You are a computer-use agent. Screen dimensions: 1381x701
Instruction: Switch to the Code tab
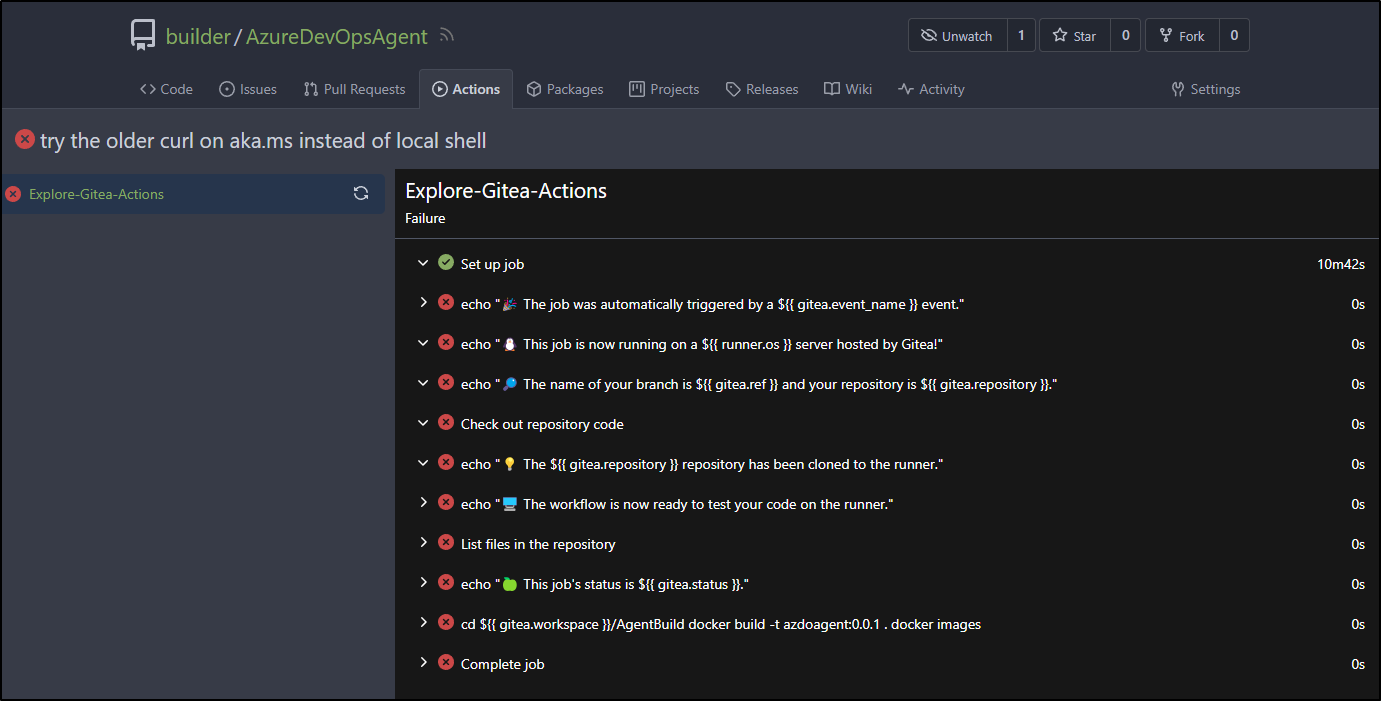[x=166, y=89]
